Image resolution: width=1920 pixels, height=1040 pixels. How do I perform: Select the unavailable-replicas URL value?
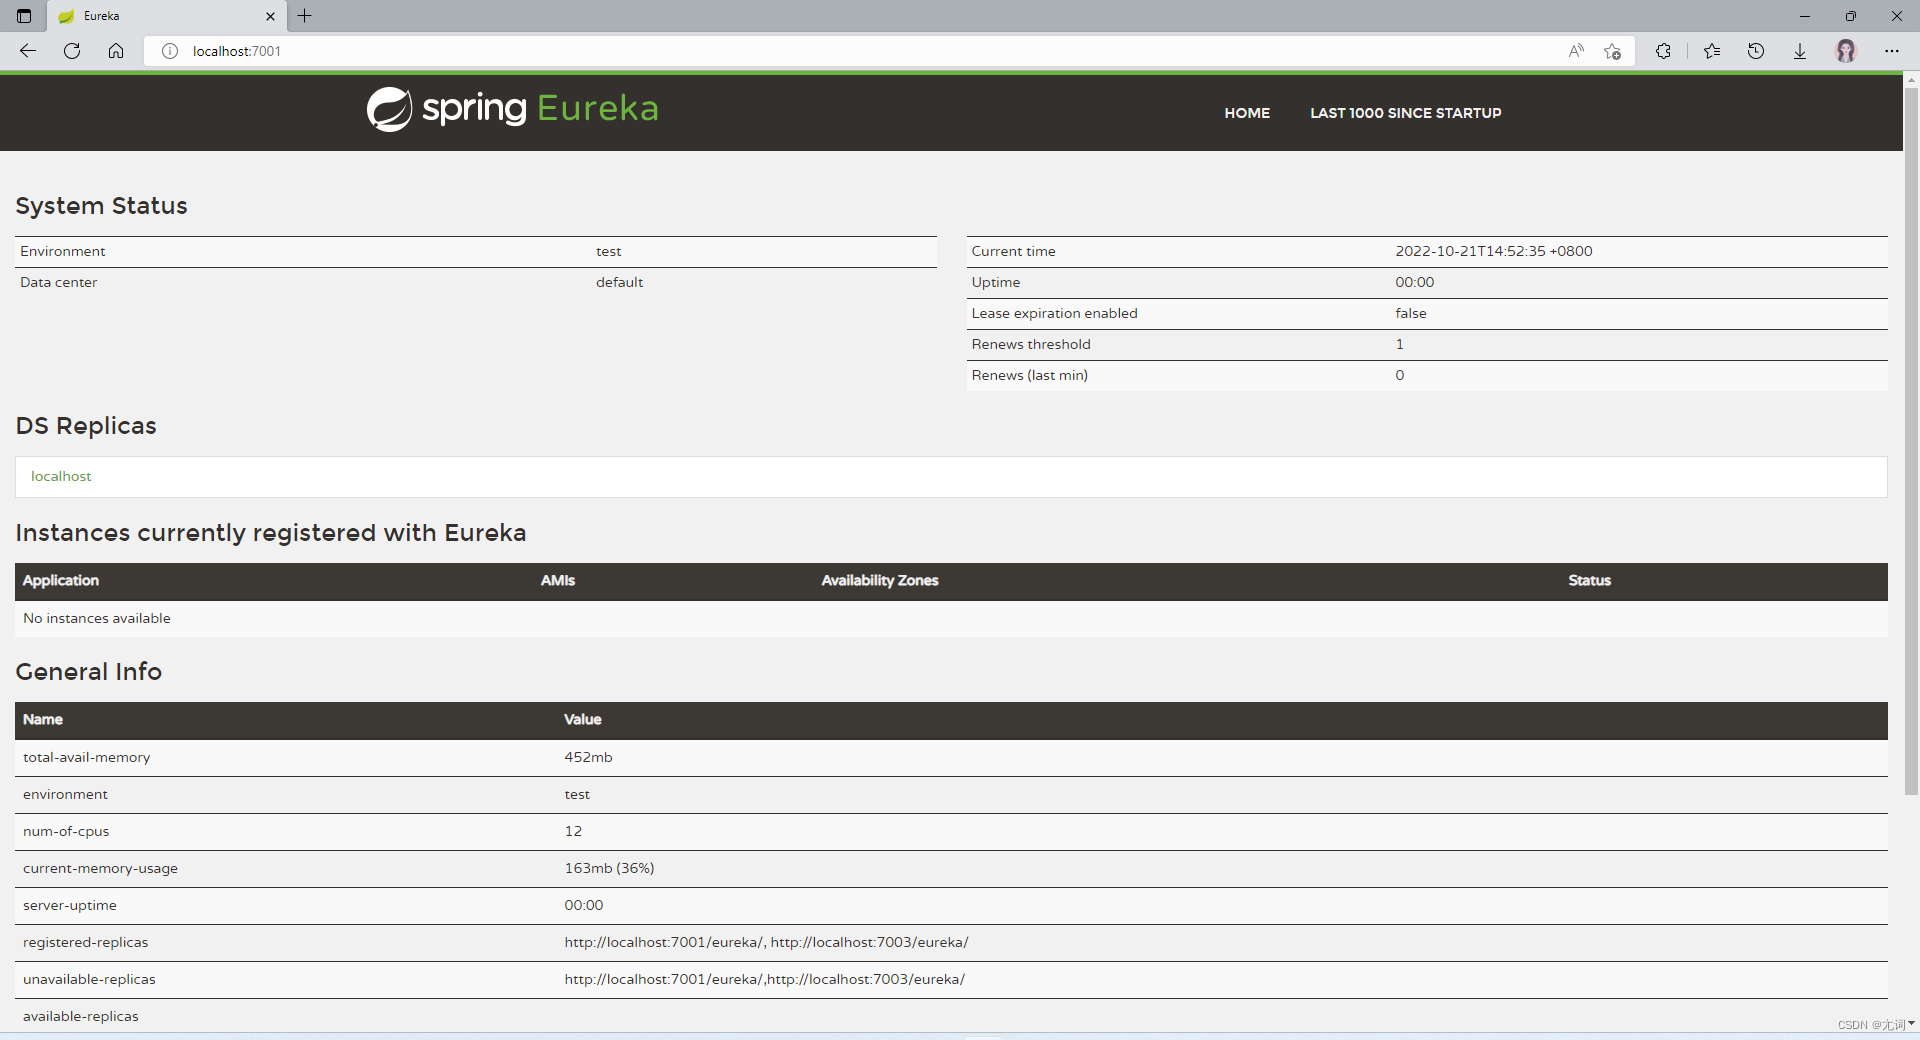(x=764, y=979)
